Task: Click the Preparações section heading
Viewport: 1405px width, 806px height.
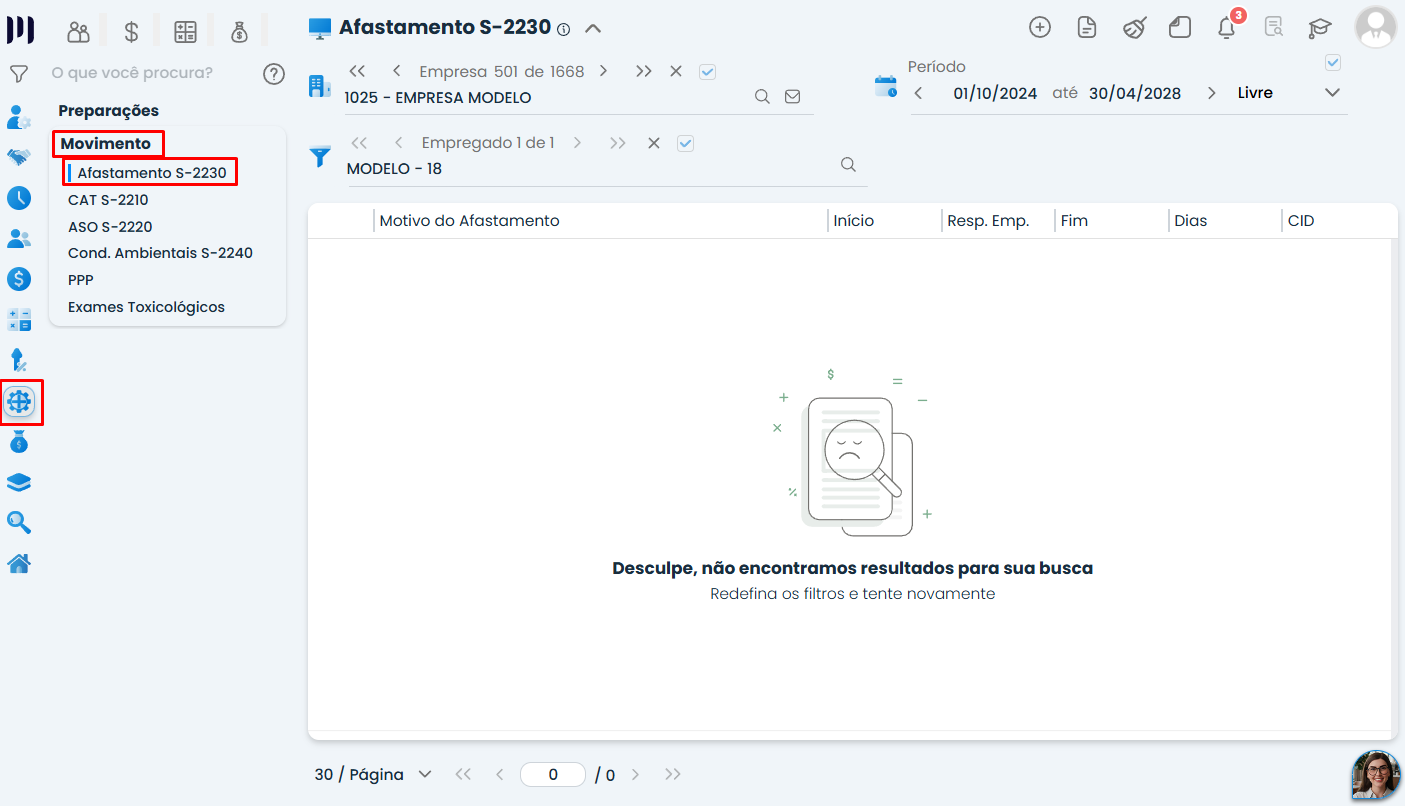Action: [x=108, y=111]
